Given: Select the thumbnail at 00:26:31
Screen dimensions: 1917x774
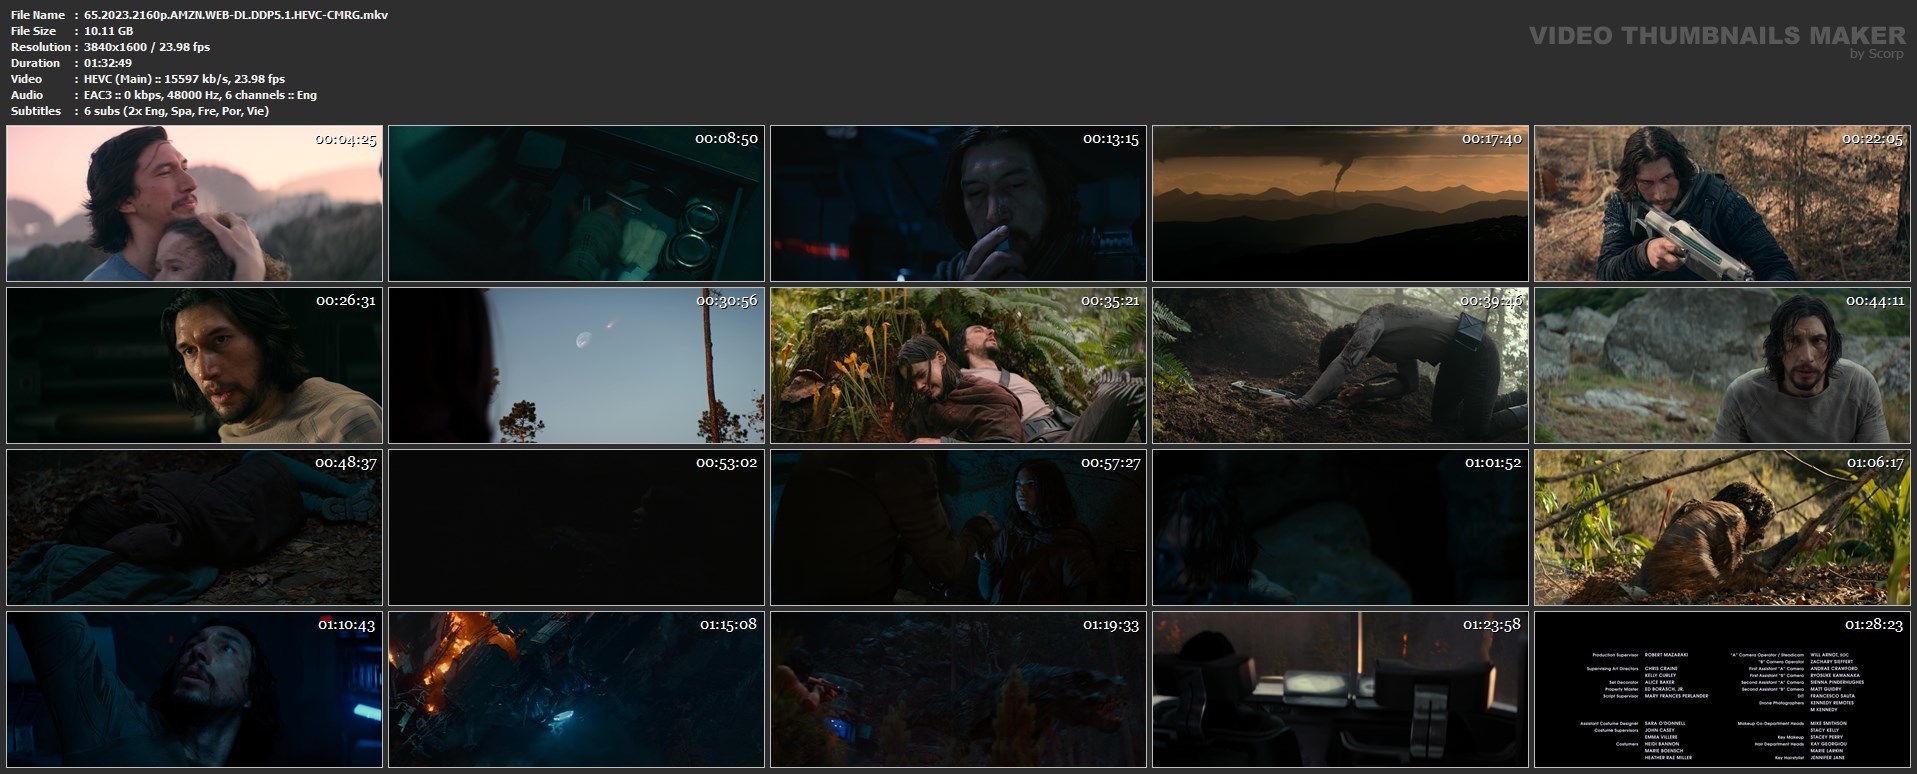Looking at the screenshot, I should click(194, 365).
